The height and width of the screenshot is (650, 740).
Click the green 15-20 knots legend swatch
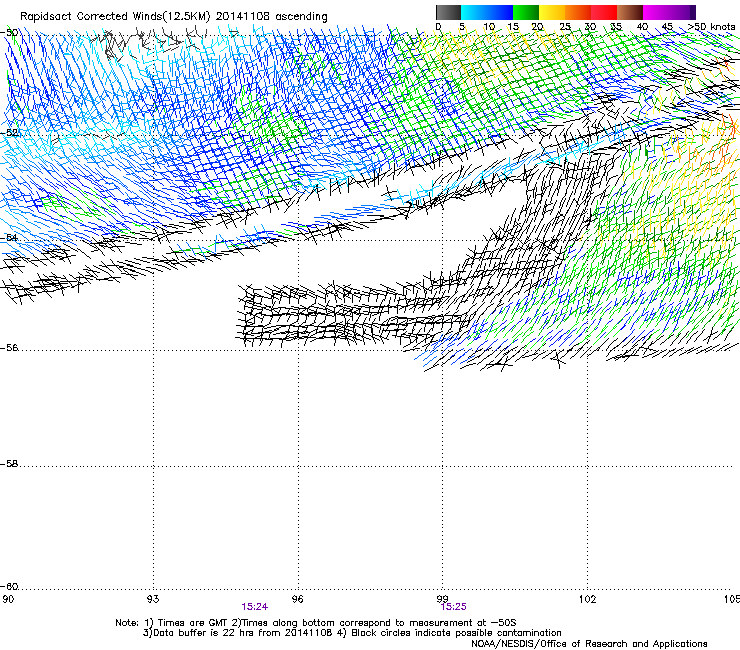point(526,12)
